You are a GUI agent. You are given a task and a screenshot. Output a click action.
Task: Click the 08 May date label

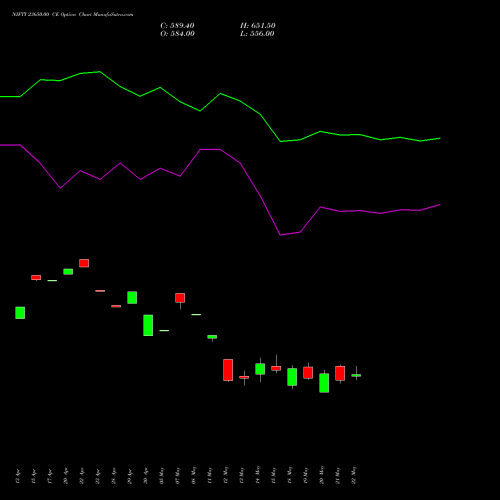[194, 475]
